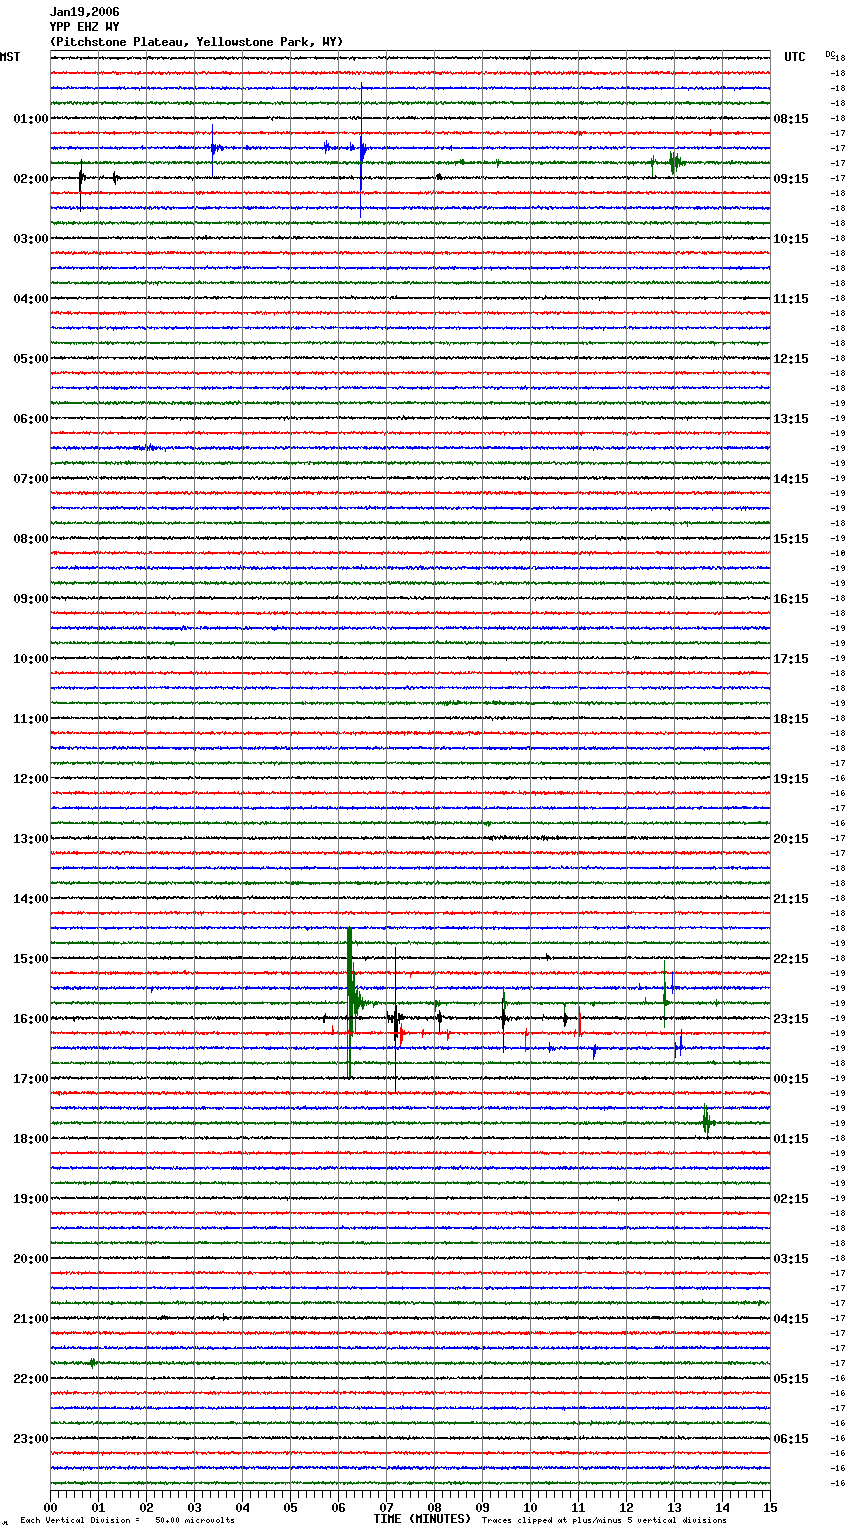Click the 18:00 MST time label

click(31, 1139)
